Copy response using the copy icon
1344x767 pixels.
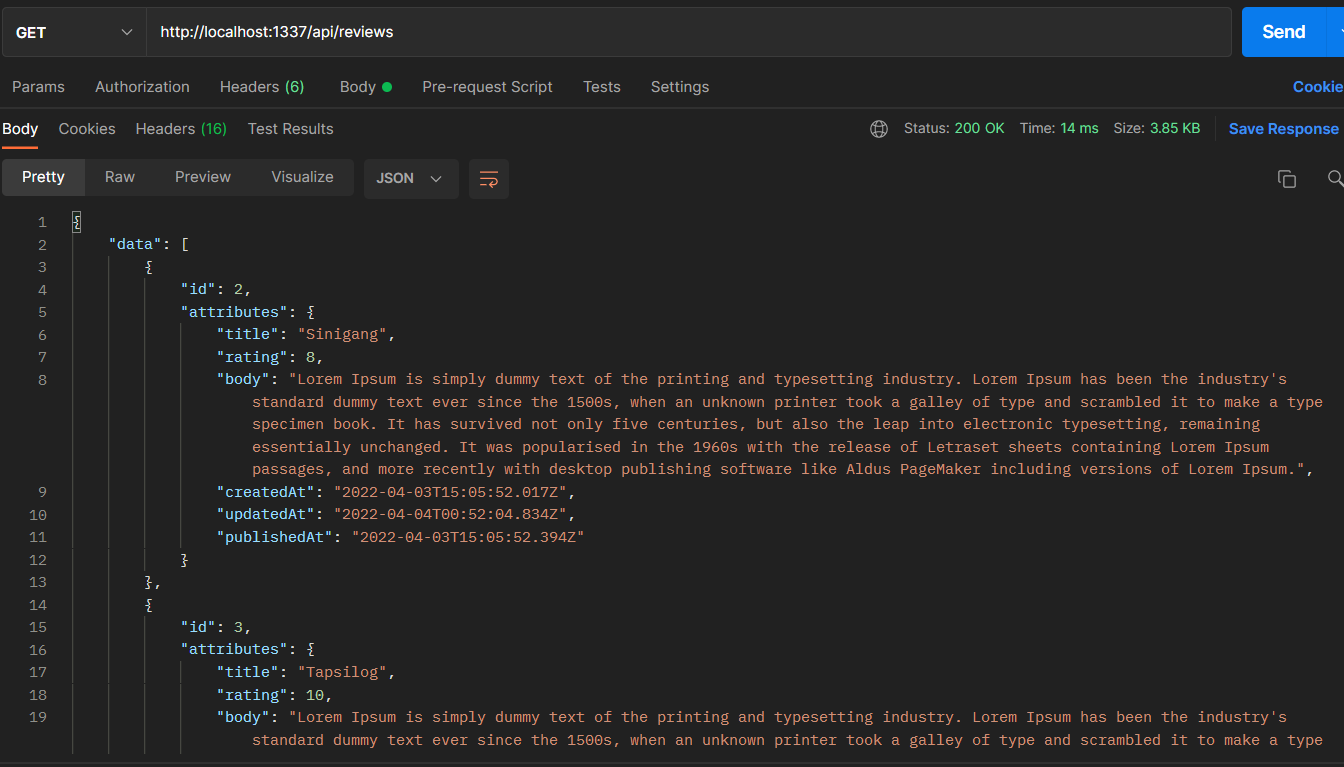1287,179
